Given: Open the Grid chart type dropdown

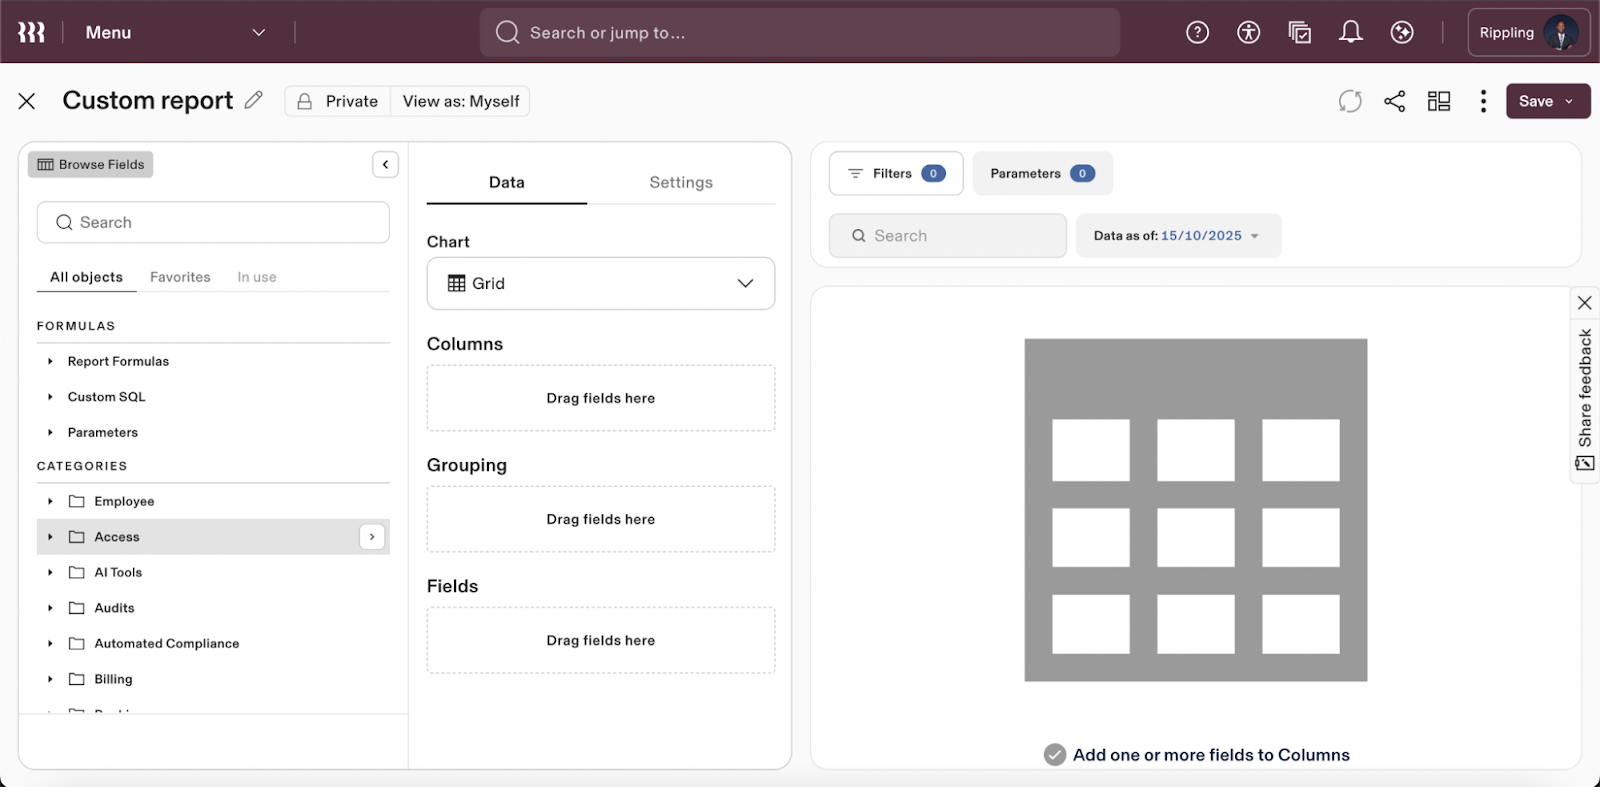Looking at the screenshot, I should tap(601, 284).
